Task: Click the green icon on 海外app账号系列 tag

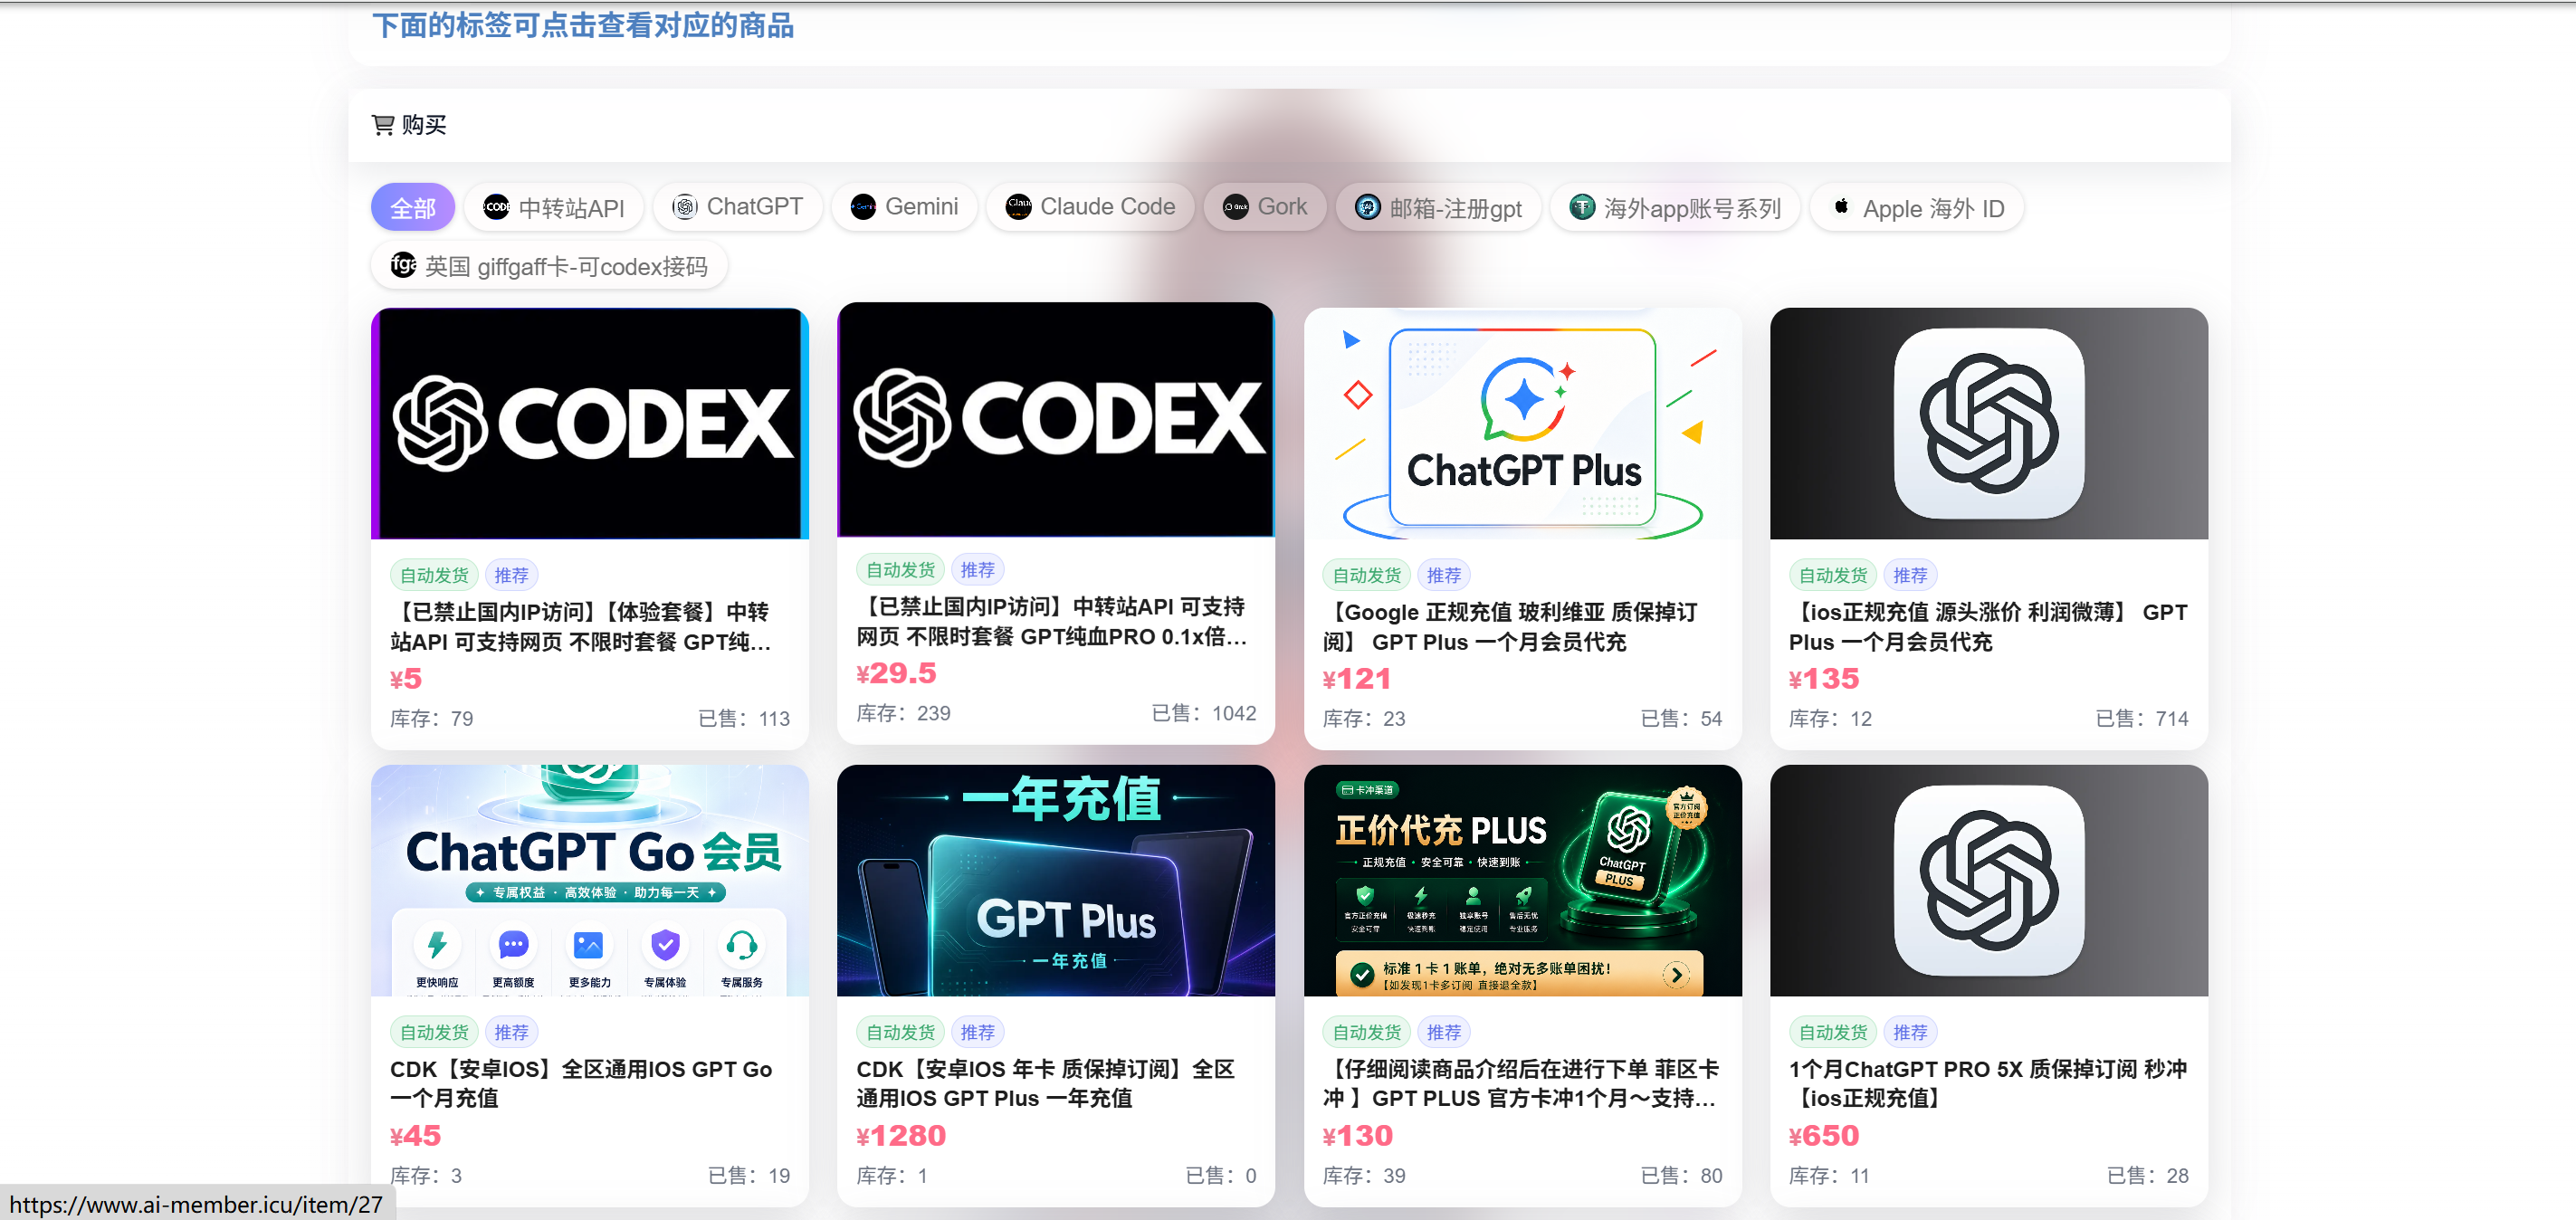Action: pos(1582,207)
